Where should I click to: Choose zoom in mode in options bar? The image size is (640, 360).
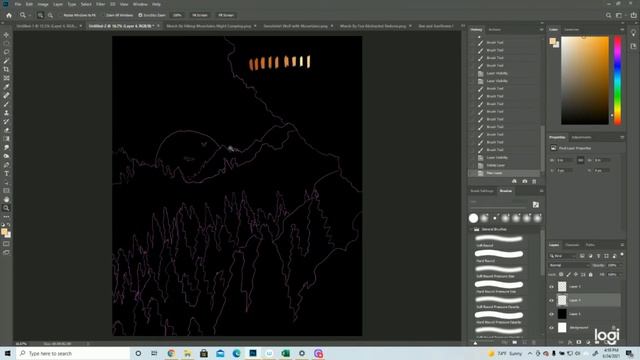pyautogui.click(x=40, y=15)
